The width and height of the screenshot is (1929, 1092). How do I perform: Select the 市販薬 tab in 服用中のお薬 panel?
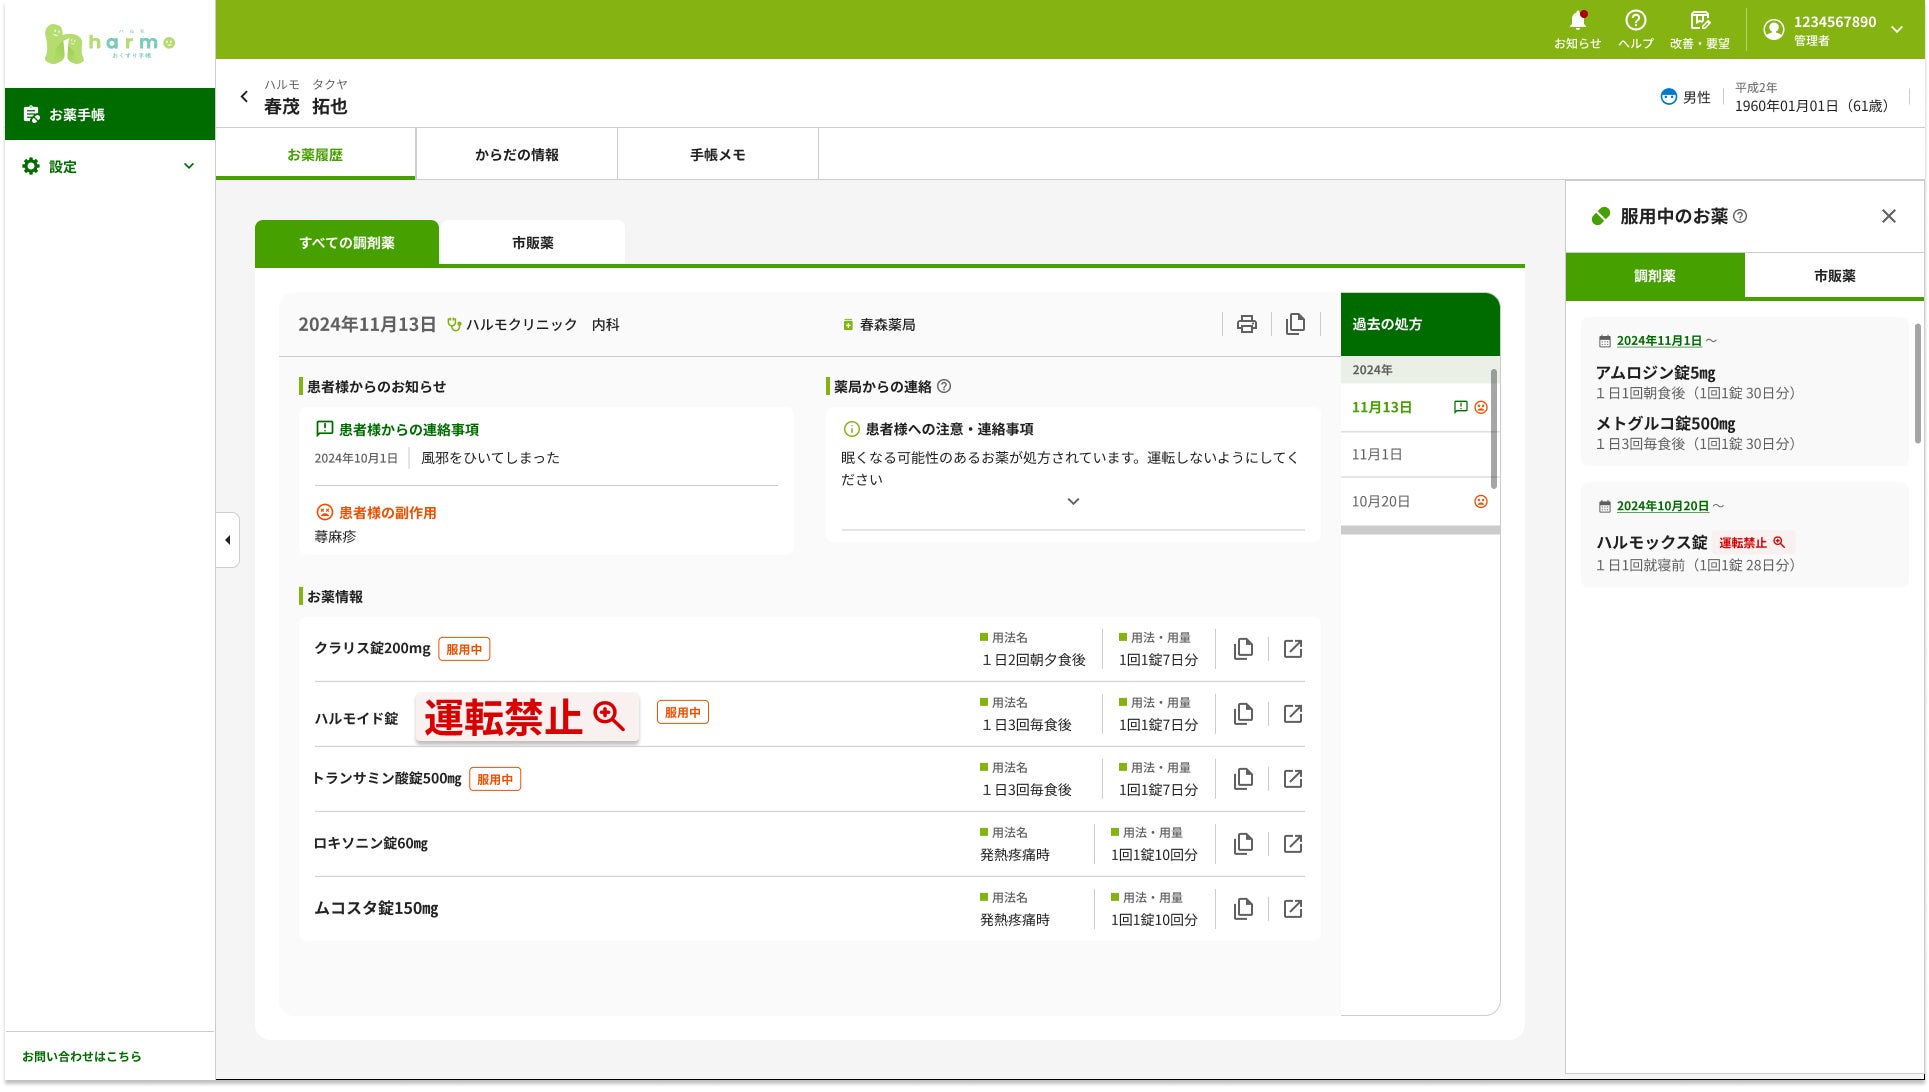(1833, 276)
